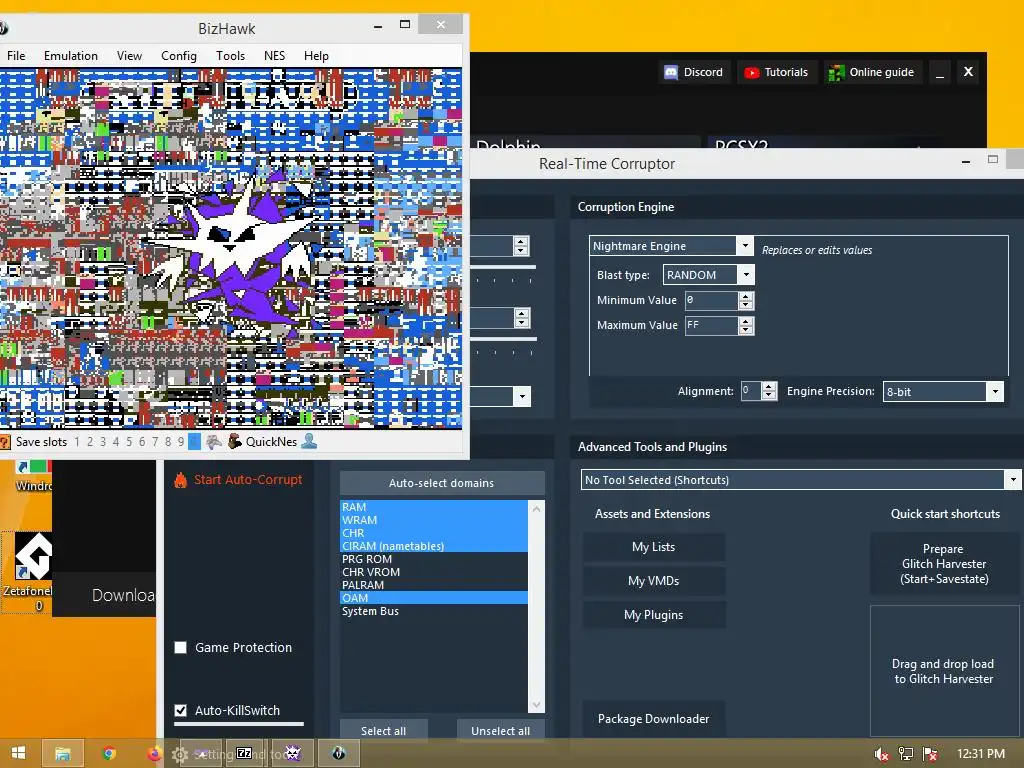Image resolution: width=1024 pixels, height=768 pixels.
Task: Switch to BizHawk taskbar icon
Action: (x=338, y=754)
